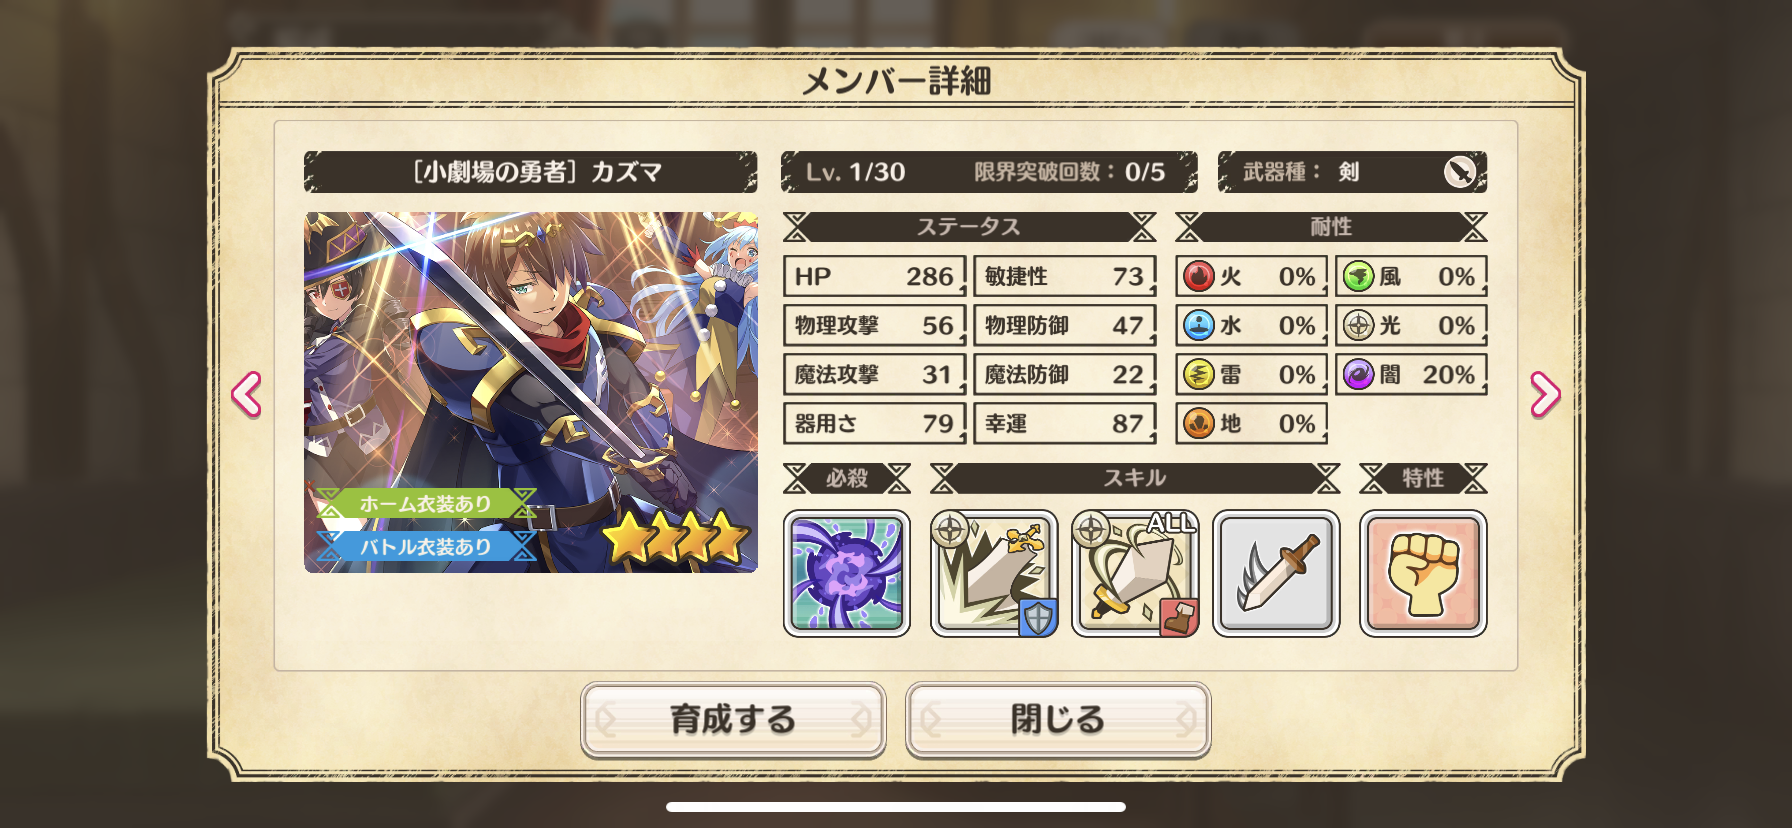Image resolution: width=1792 pixels, height=828 pixels.
Task: Select the ステータス section header
Action: [969, 227]
